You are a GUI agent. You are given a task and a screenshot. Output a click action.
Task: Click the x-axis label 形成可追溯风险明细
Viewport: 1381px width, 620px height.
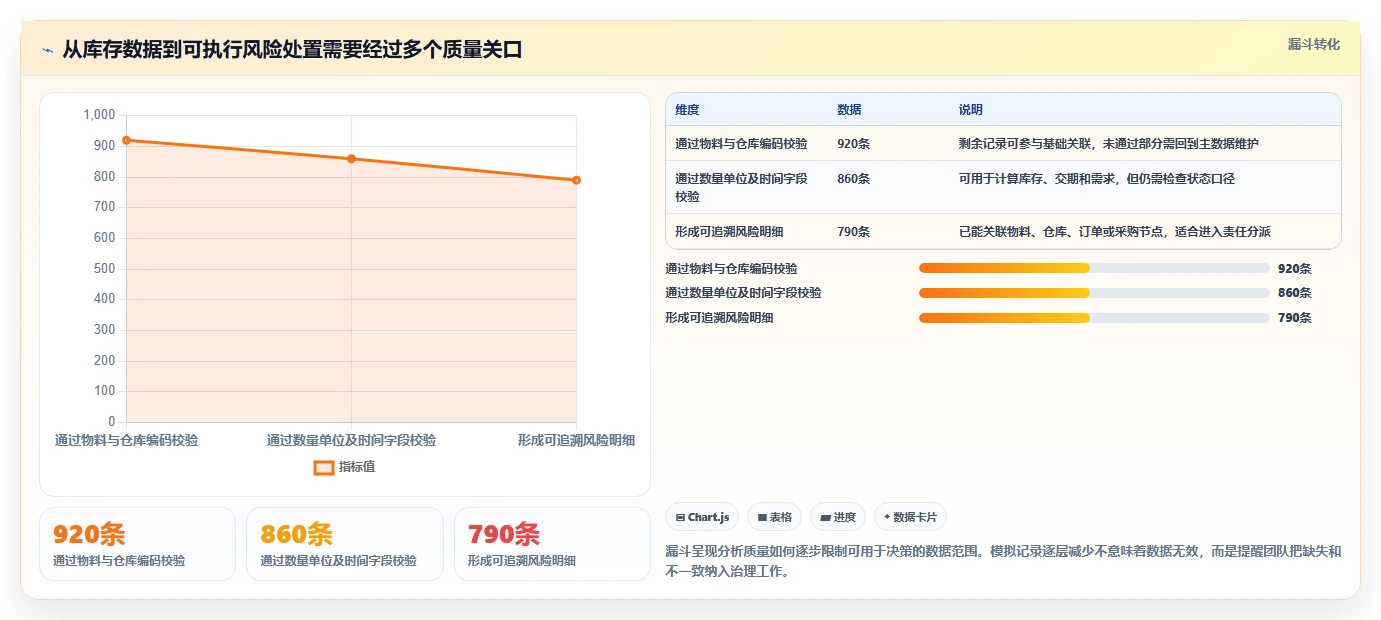576,441
